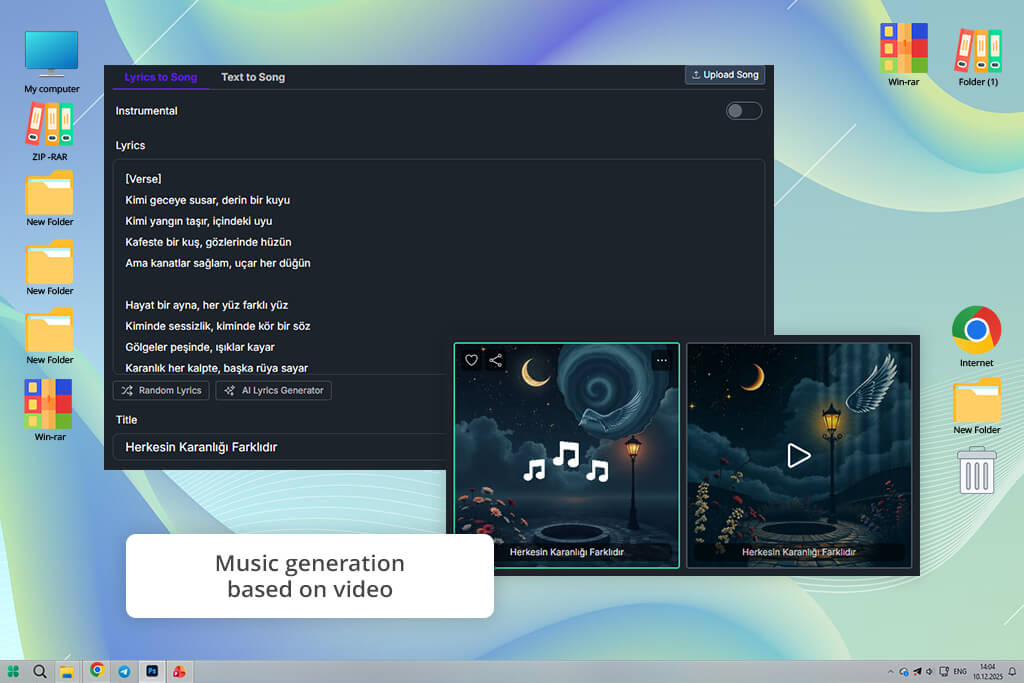
Task: Open the Text to Song tab
Action: click(253, 77)
